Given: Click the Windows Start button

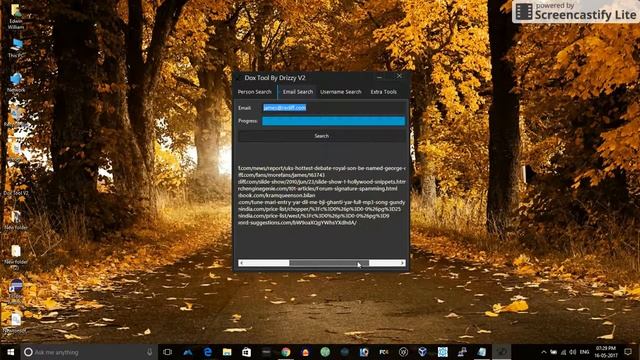Looking at the screenshot, I should pos(11,352).
